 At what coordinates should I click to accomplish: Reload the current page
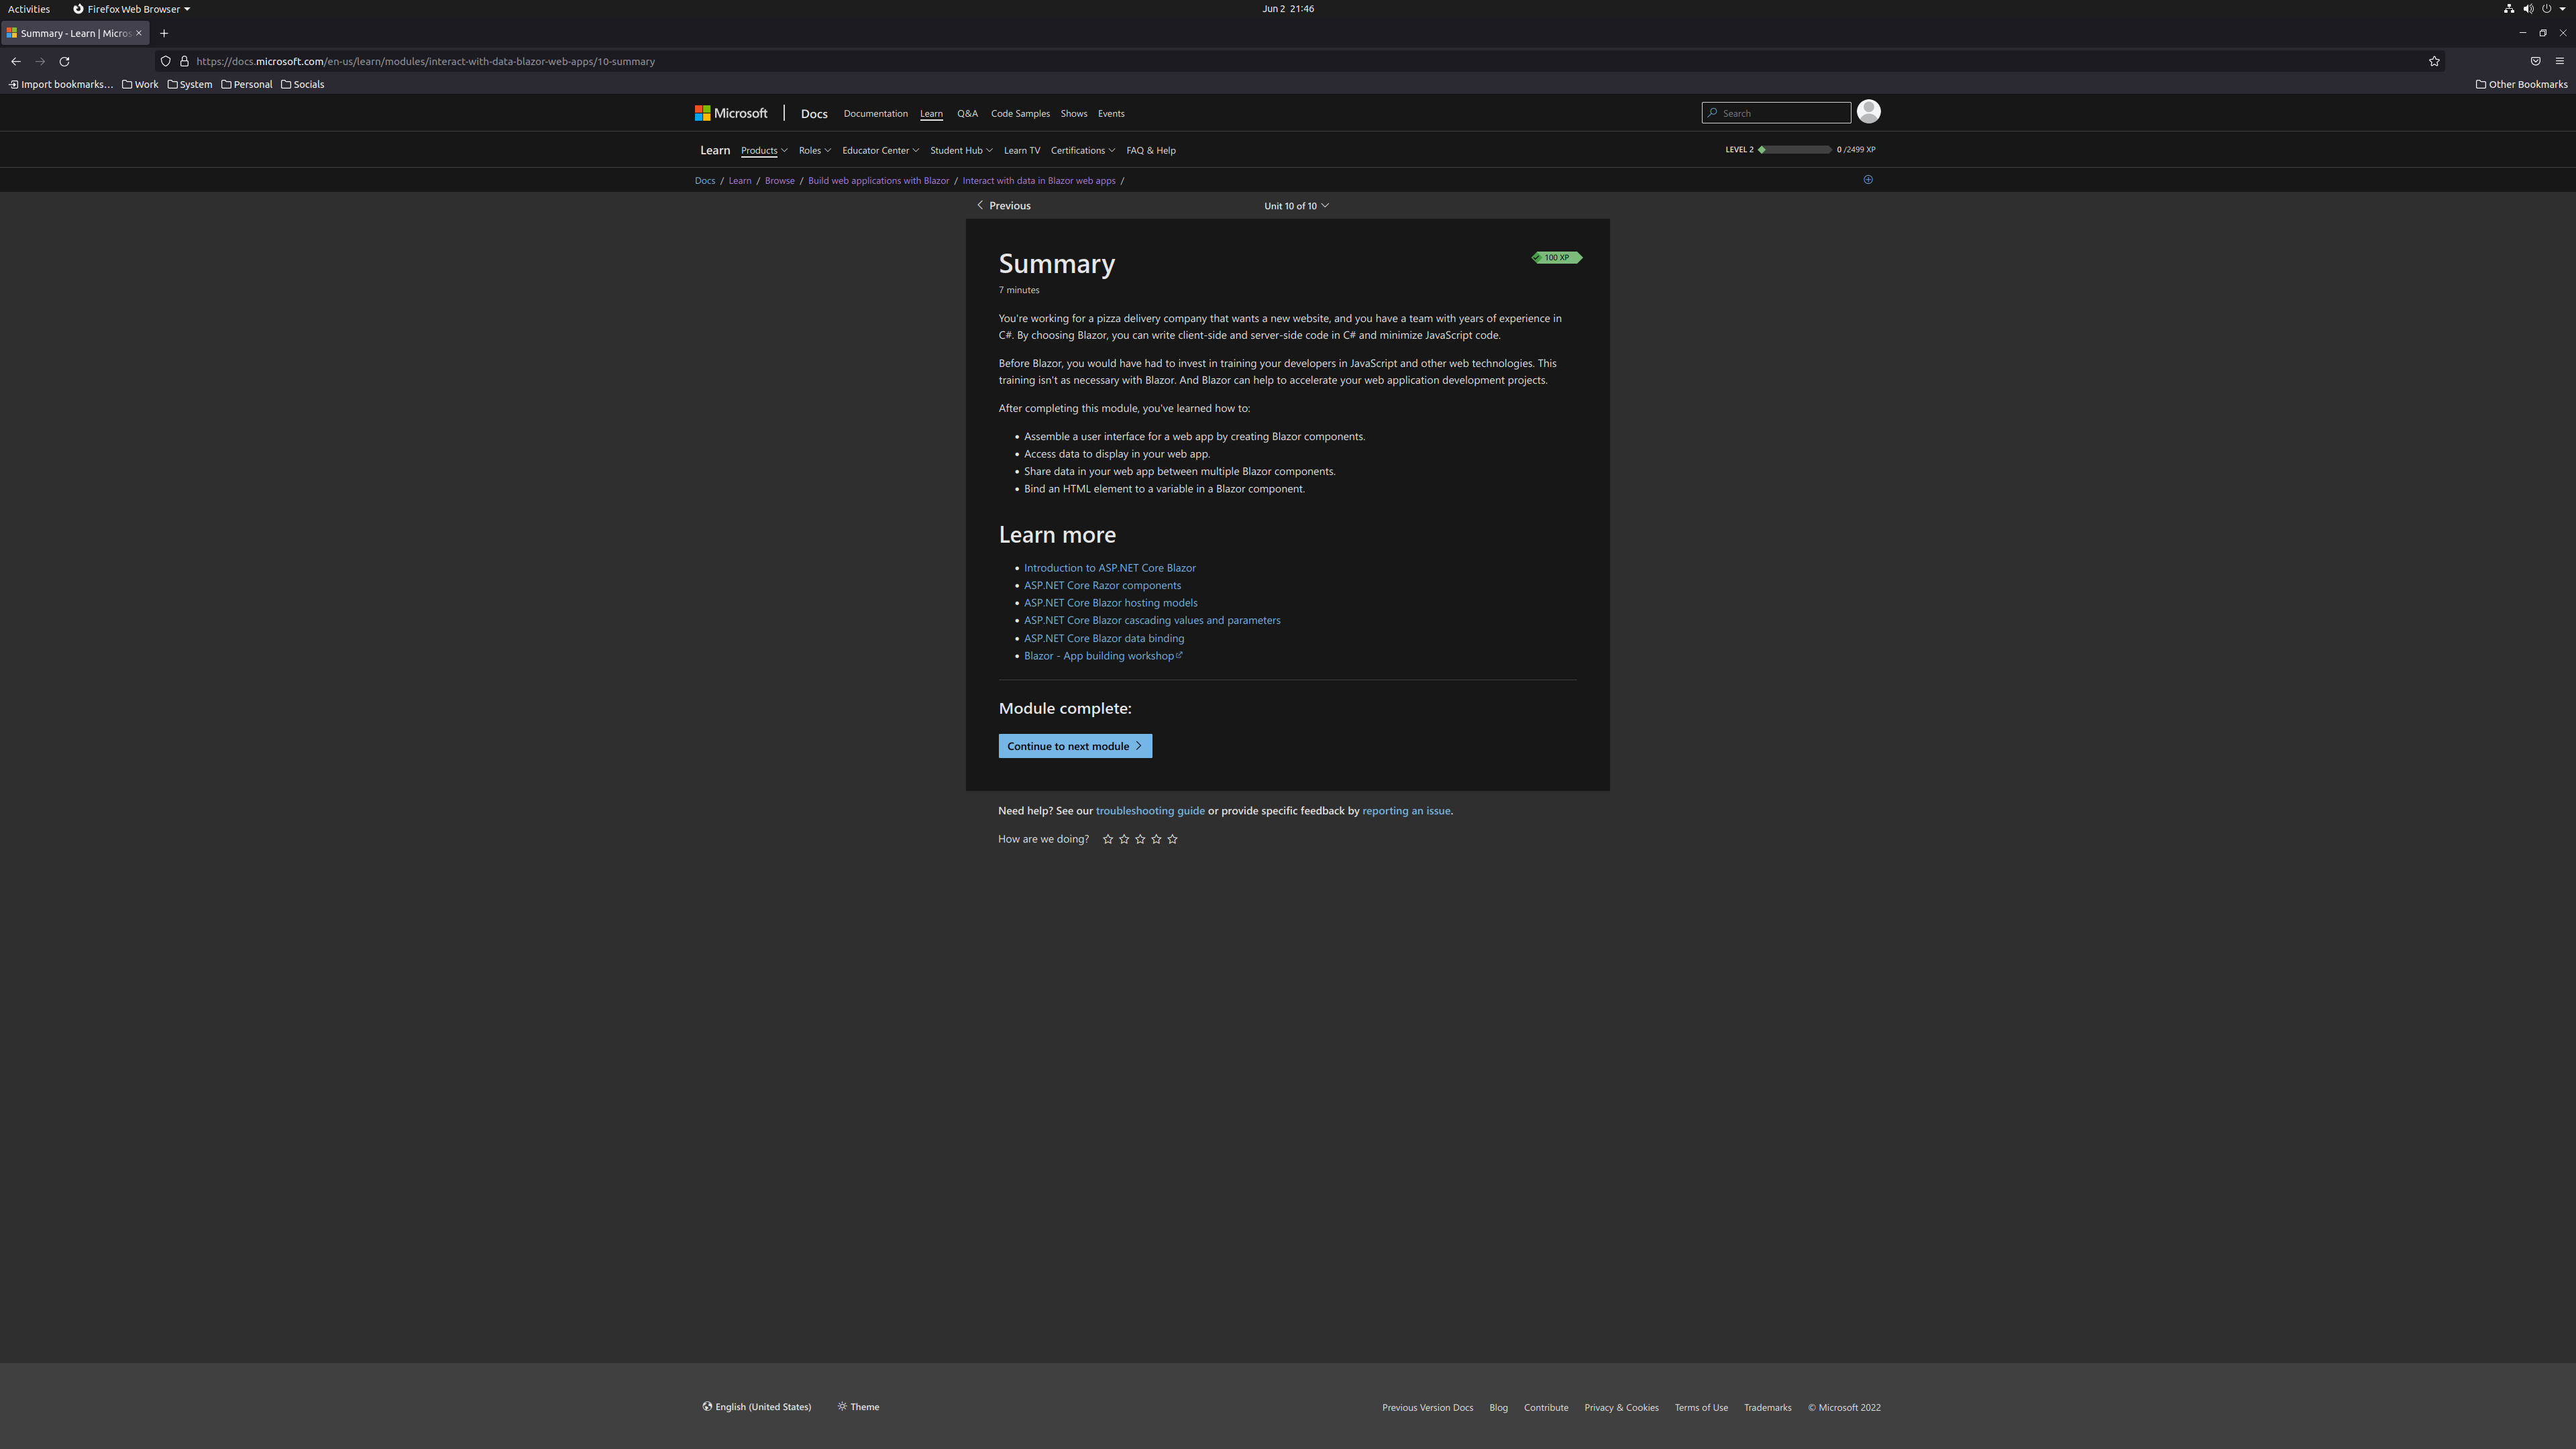coord(64,61)
